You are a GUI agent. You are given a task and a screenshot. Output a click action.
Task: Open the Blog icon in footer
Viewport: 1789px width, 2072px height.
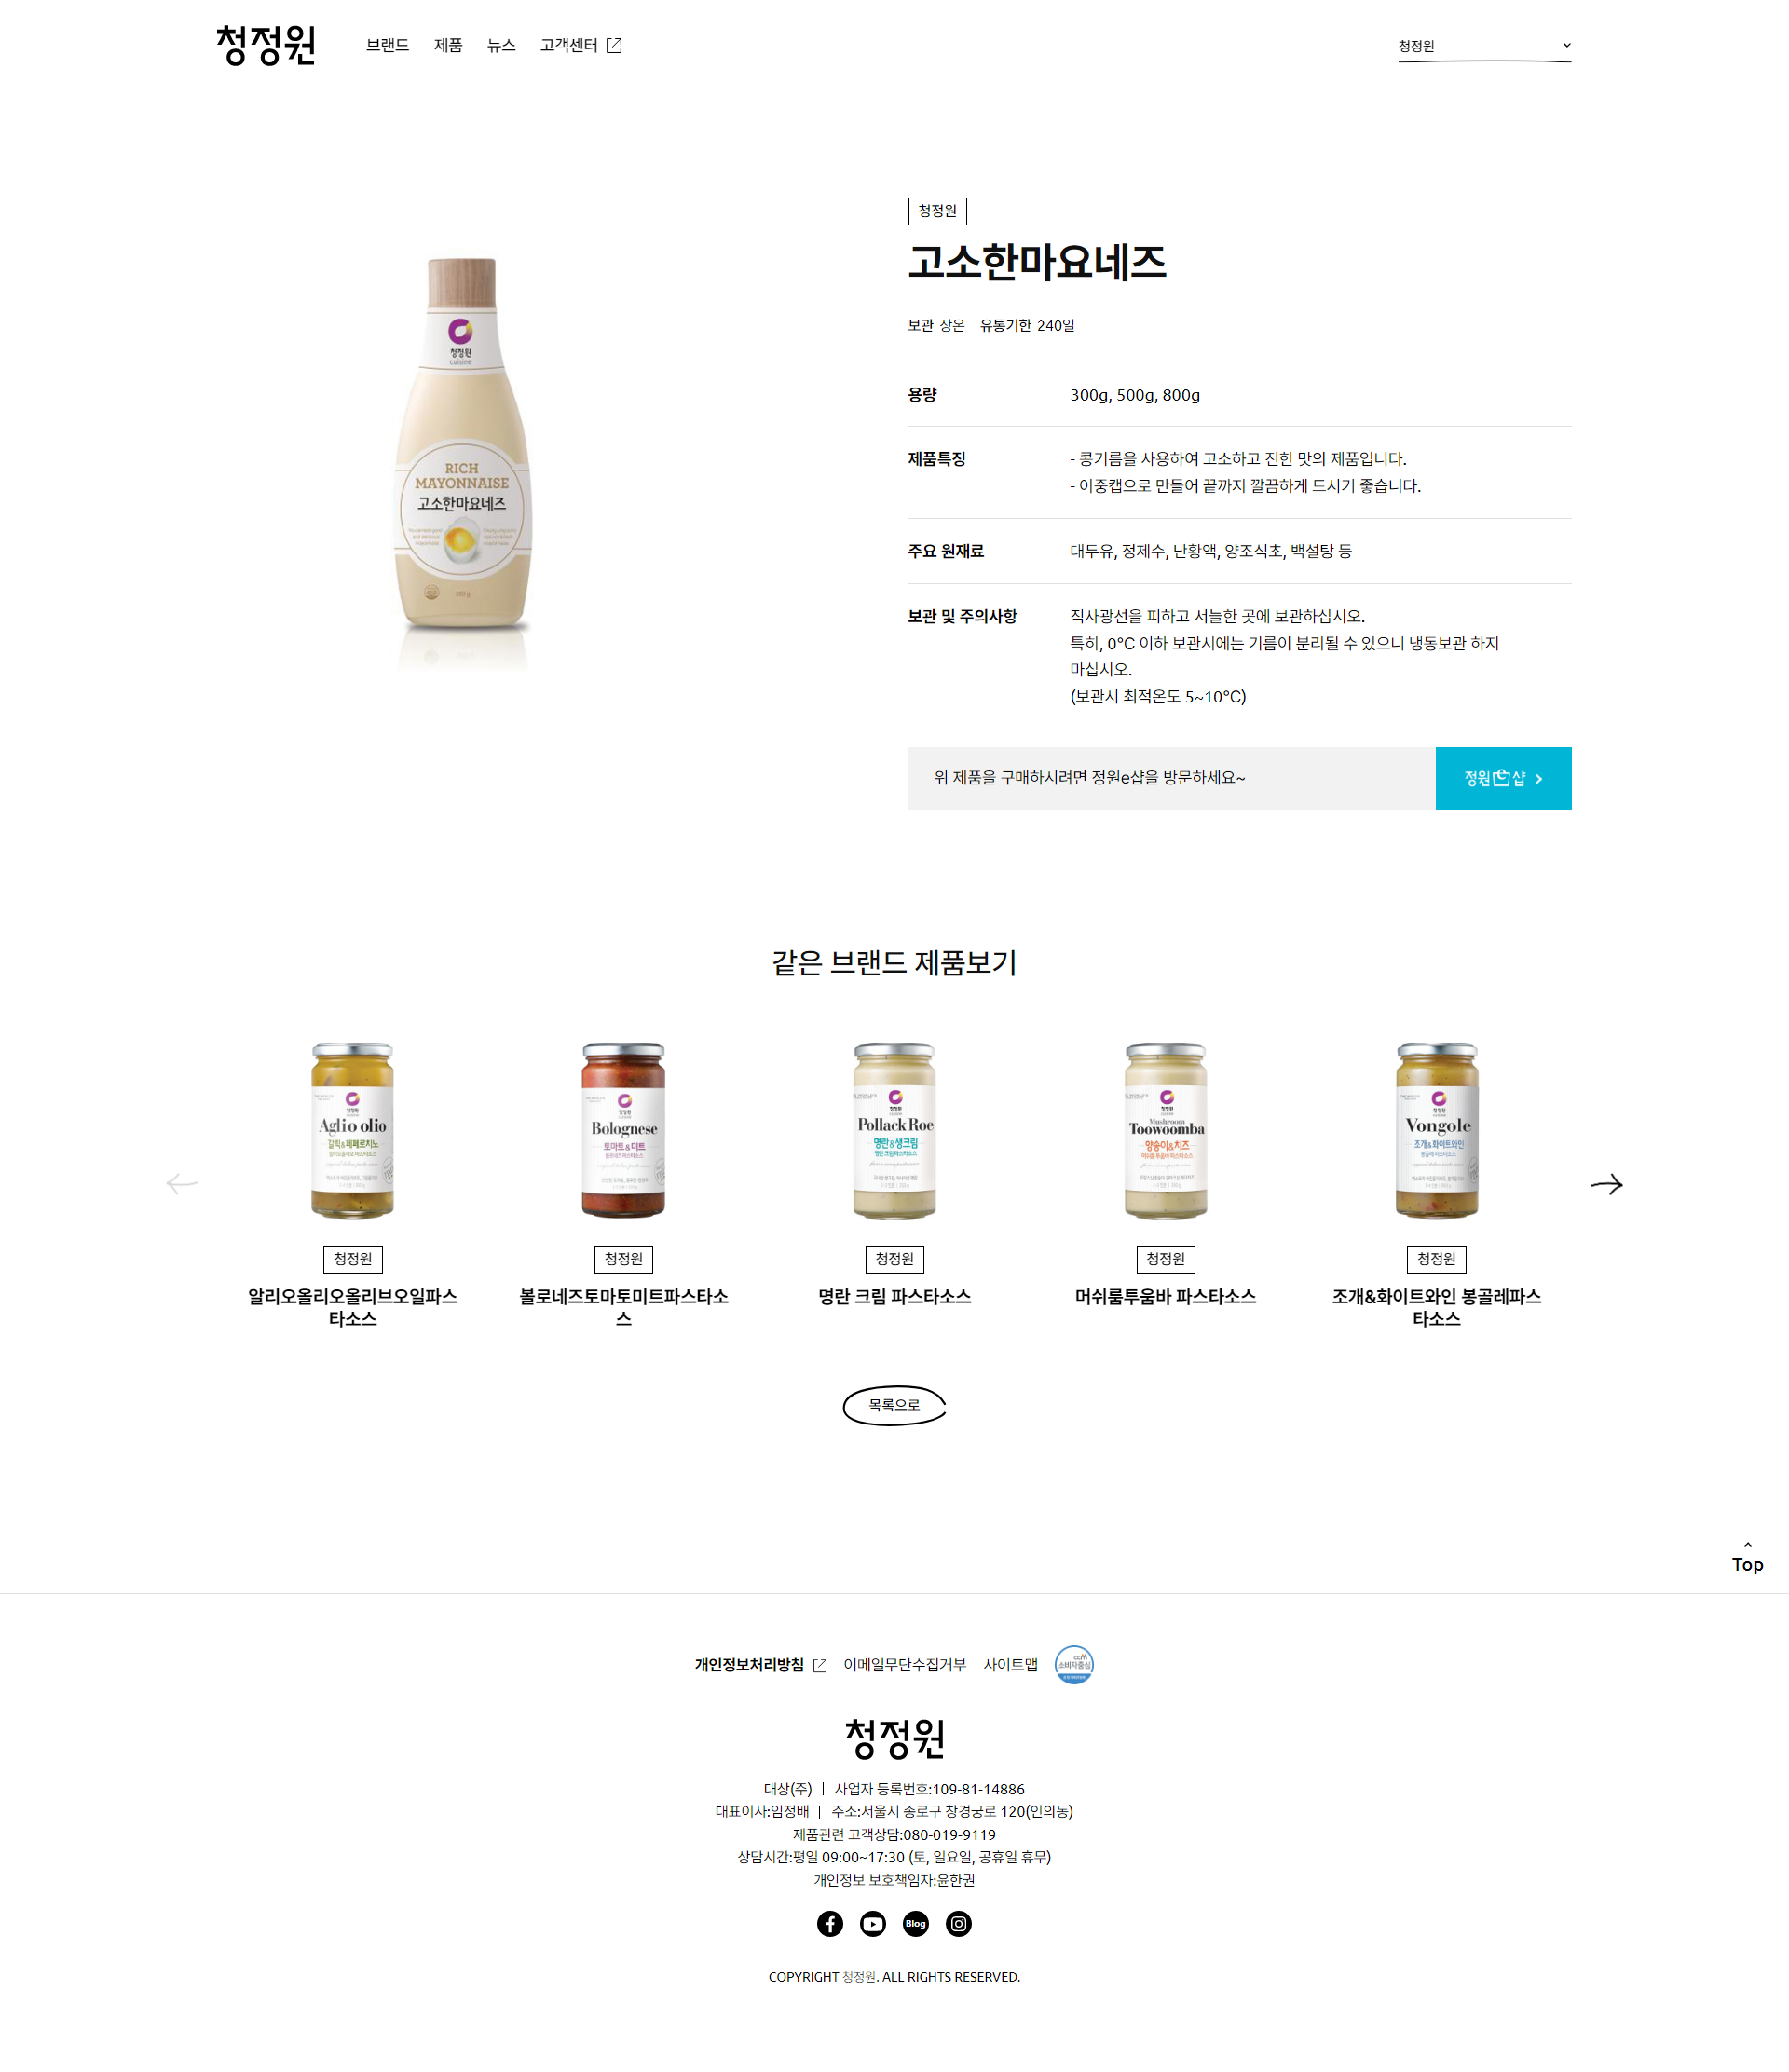[x=915, y=1924]
